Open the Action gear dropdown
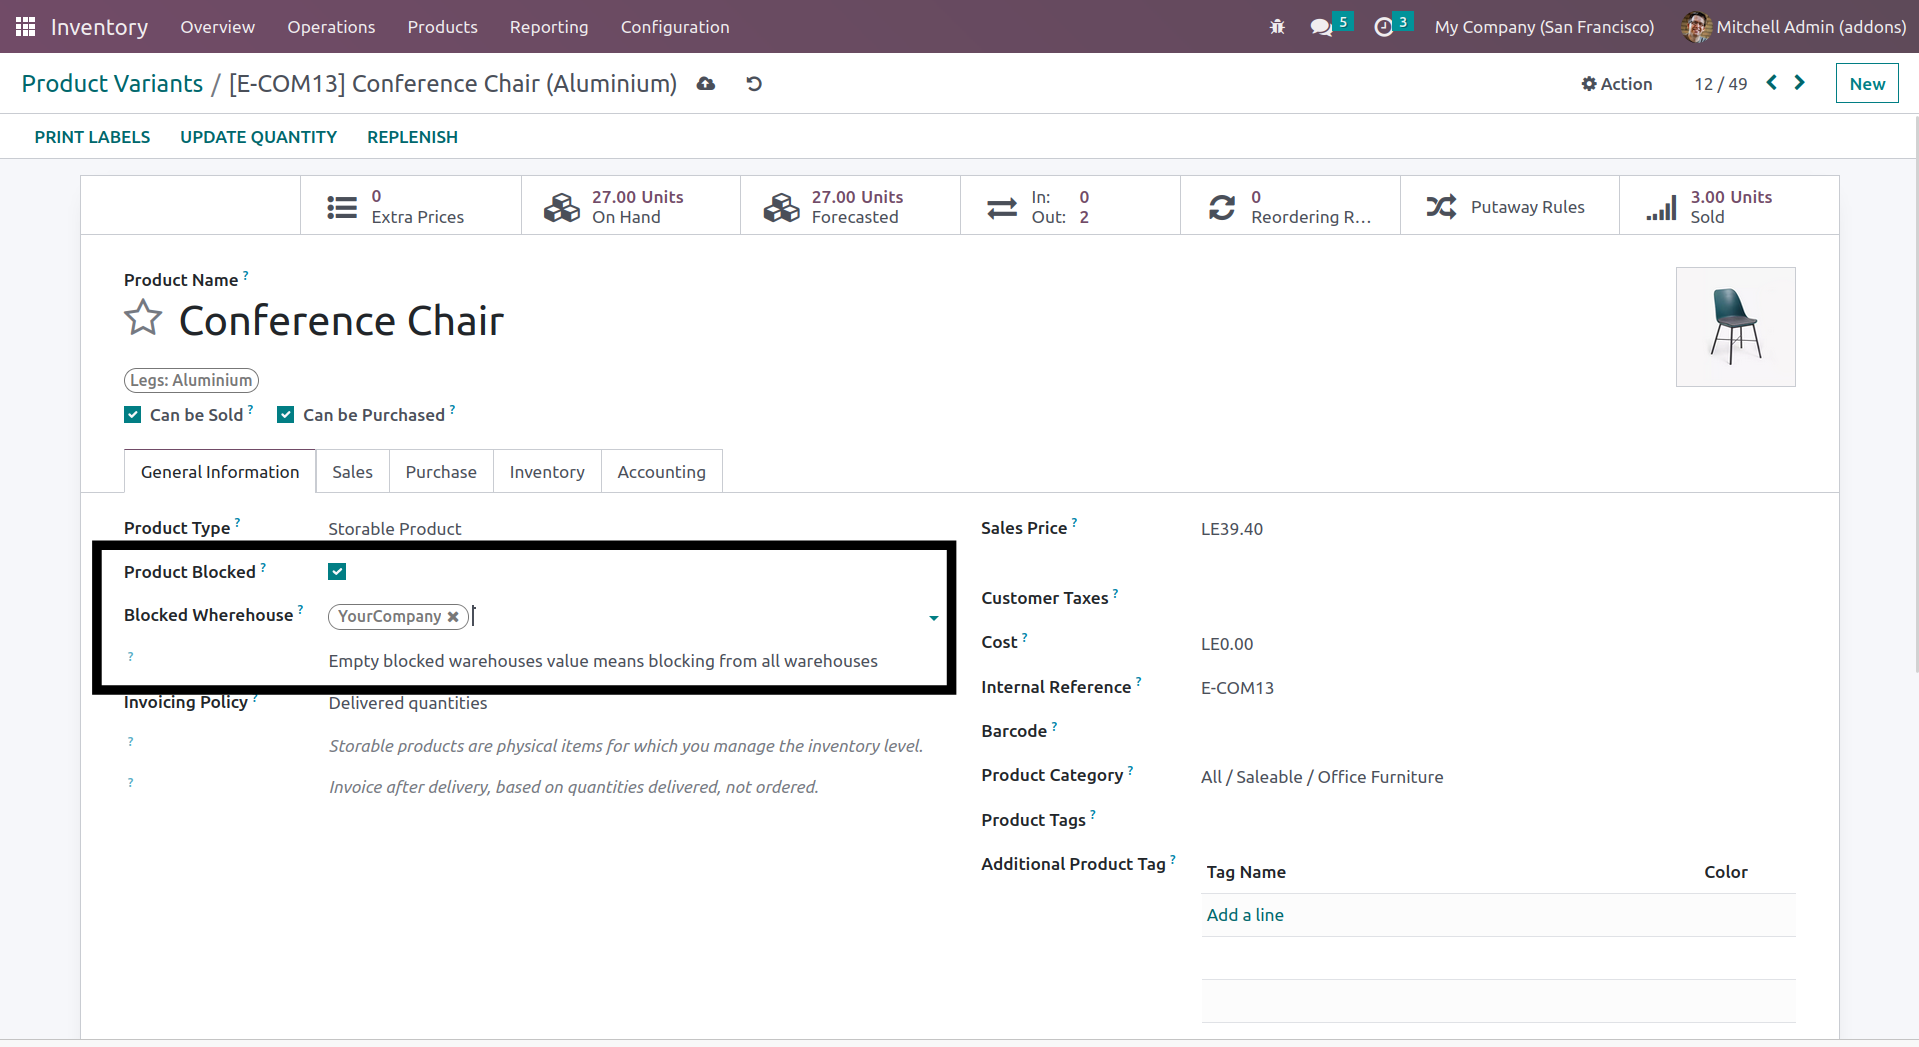Screen dimensions: 1919x1047 (1616, 84)
